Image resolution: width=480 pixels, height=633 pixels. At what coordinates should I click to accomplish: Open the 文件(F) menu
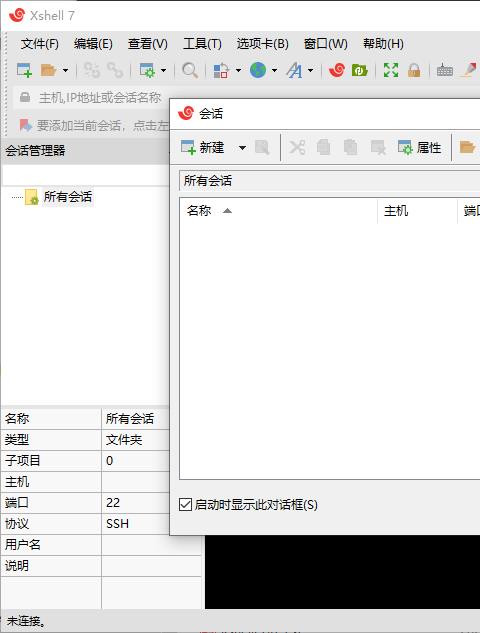tap(40, 44)
